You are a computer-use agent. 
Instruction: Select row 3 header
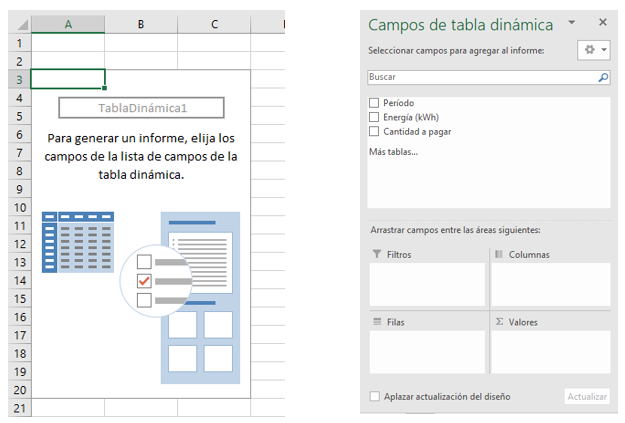coord(19,80)
